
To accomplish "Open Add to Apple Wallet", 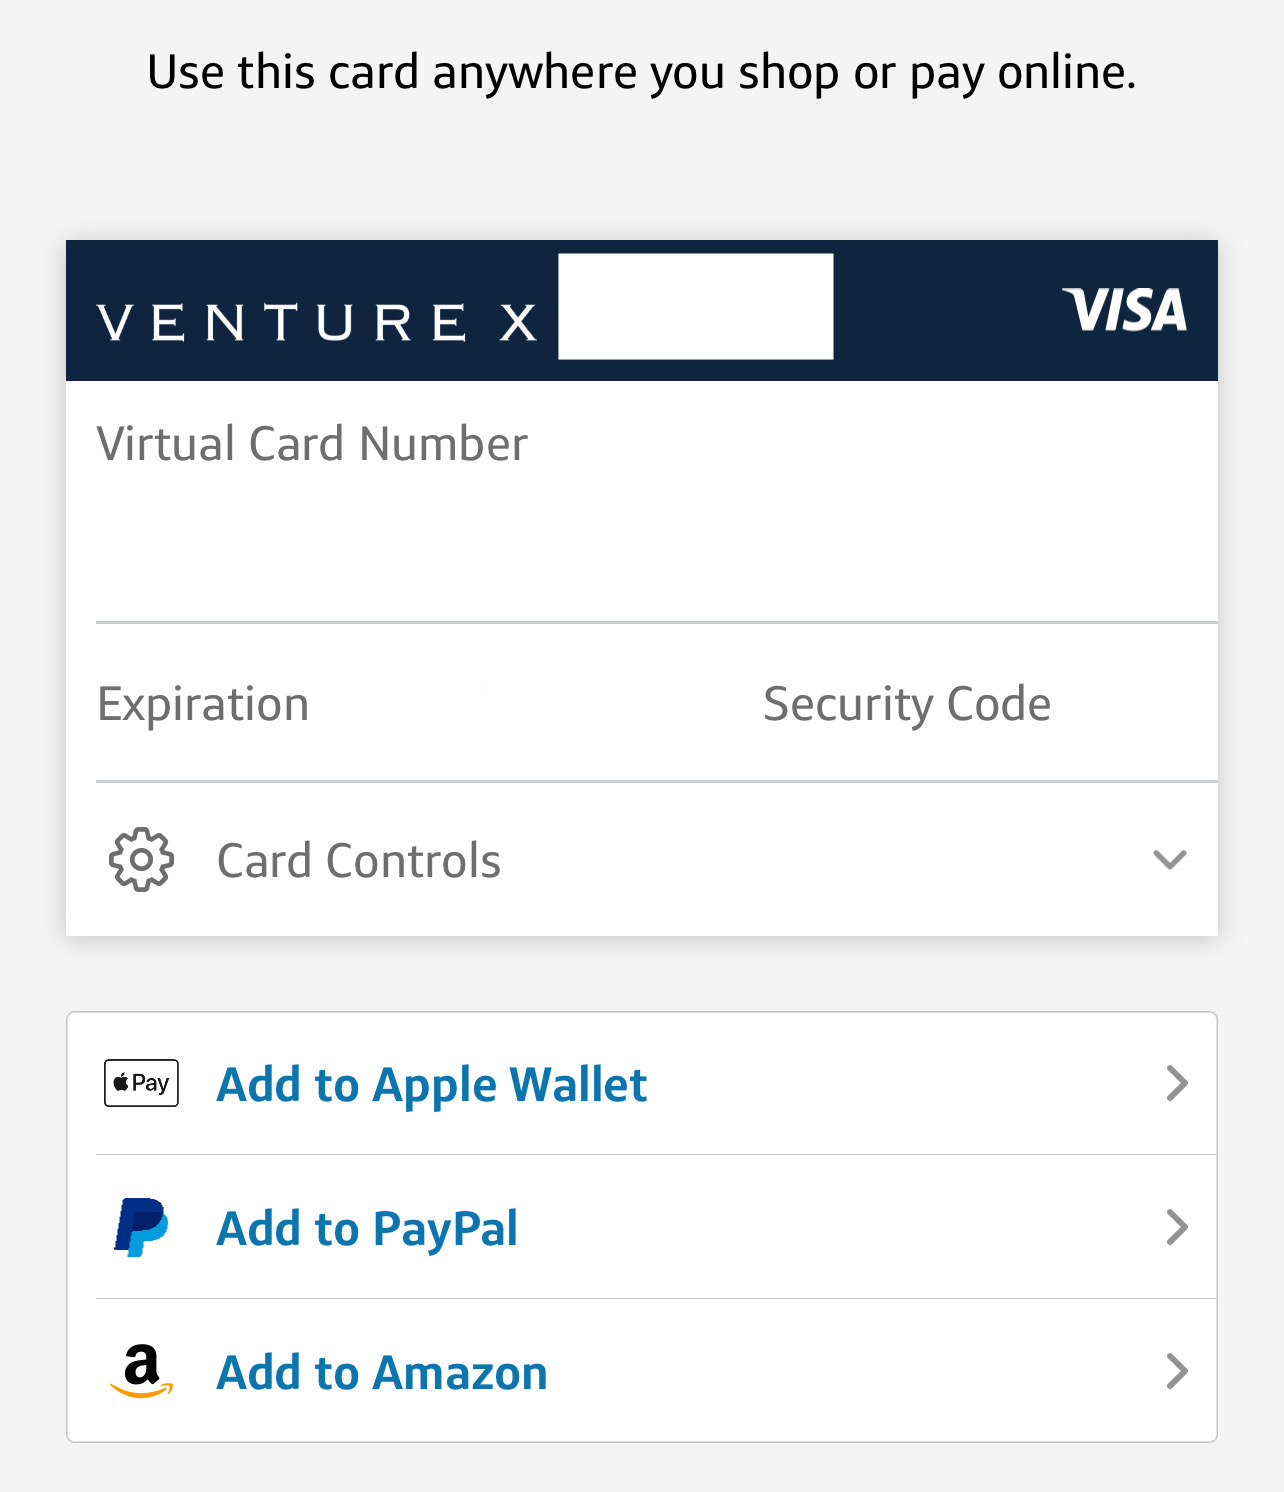I will (x=432, y=1084).
